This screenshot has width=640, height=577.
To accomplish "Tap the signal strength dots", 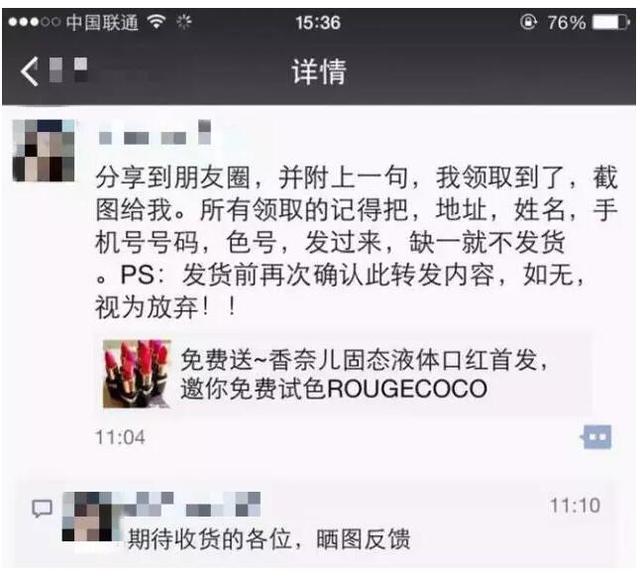I will tap(34, 22).
